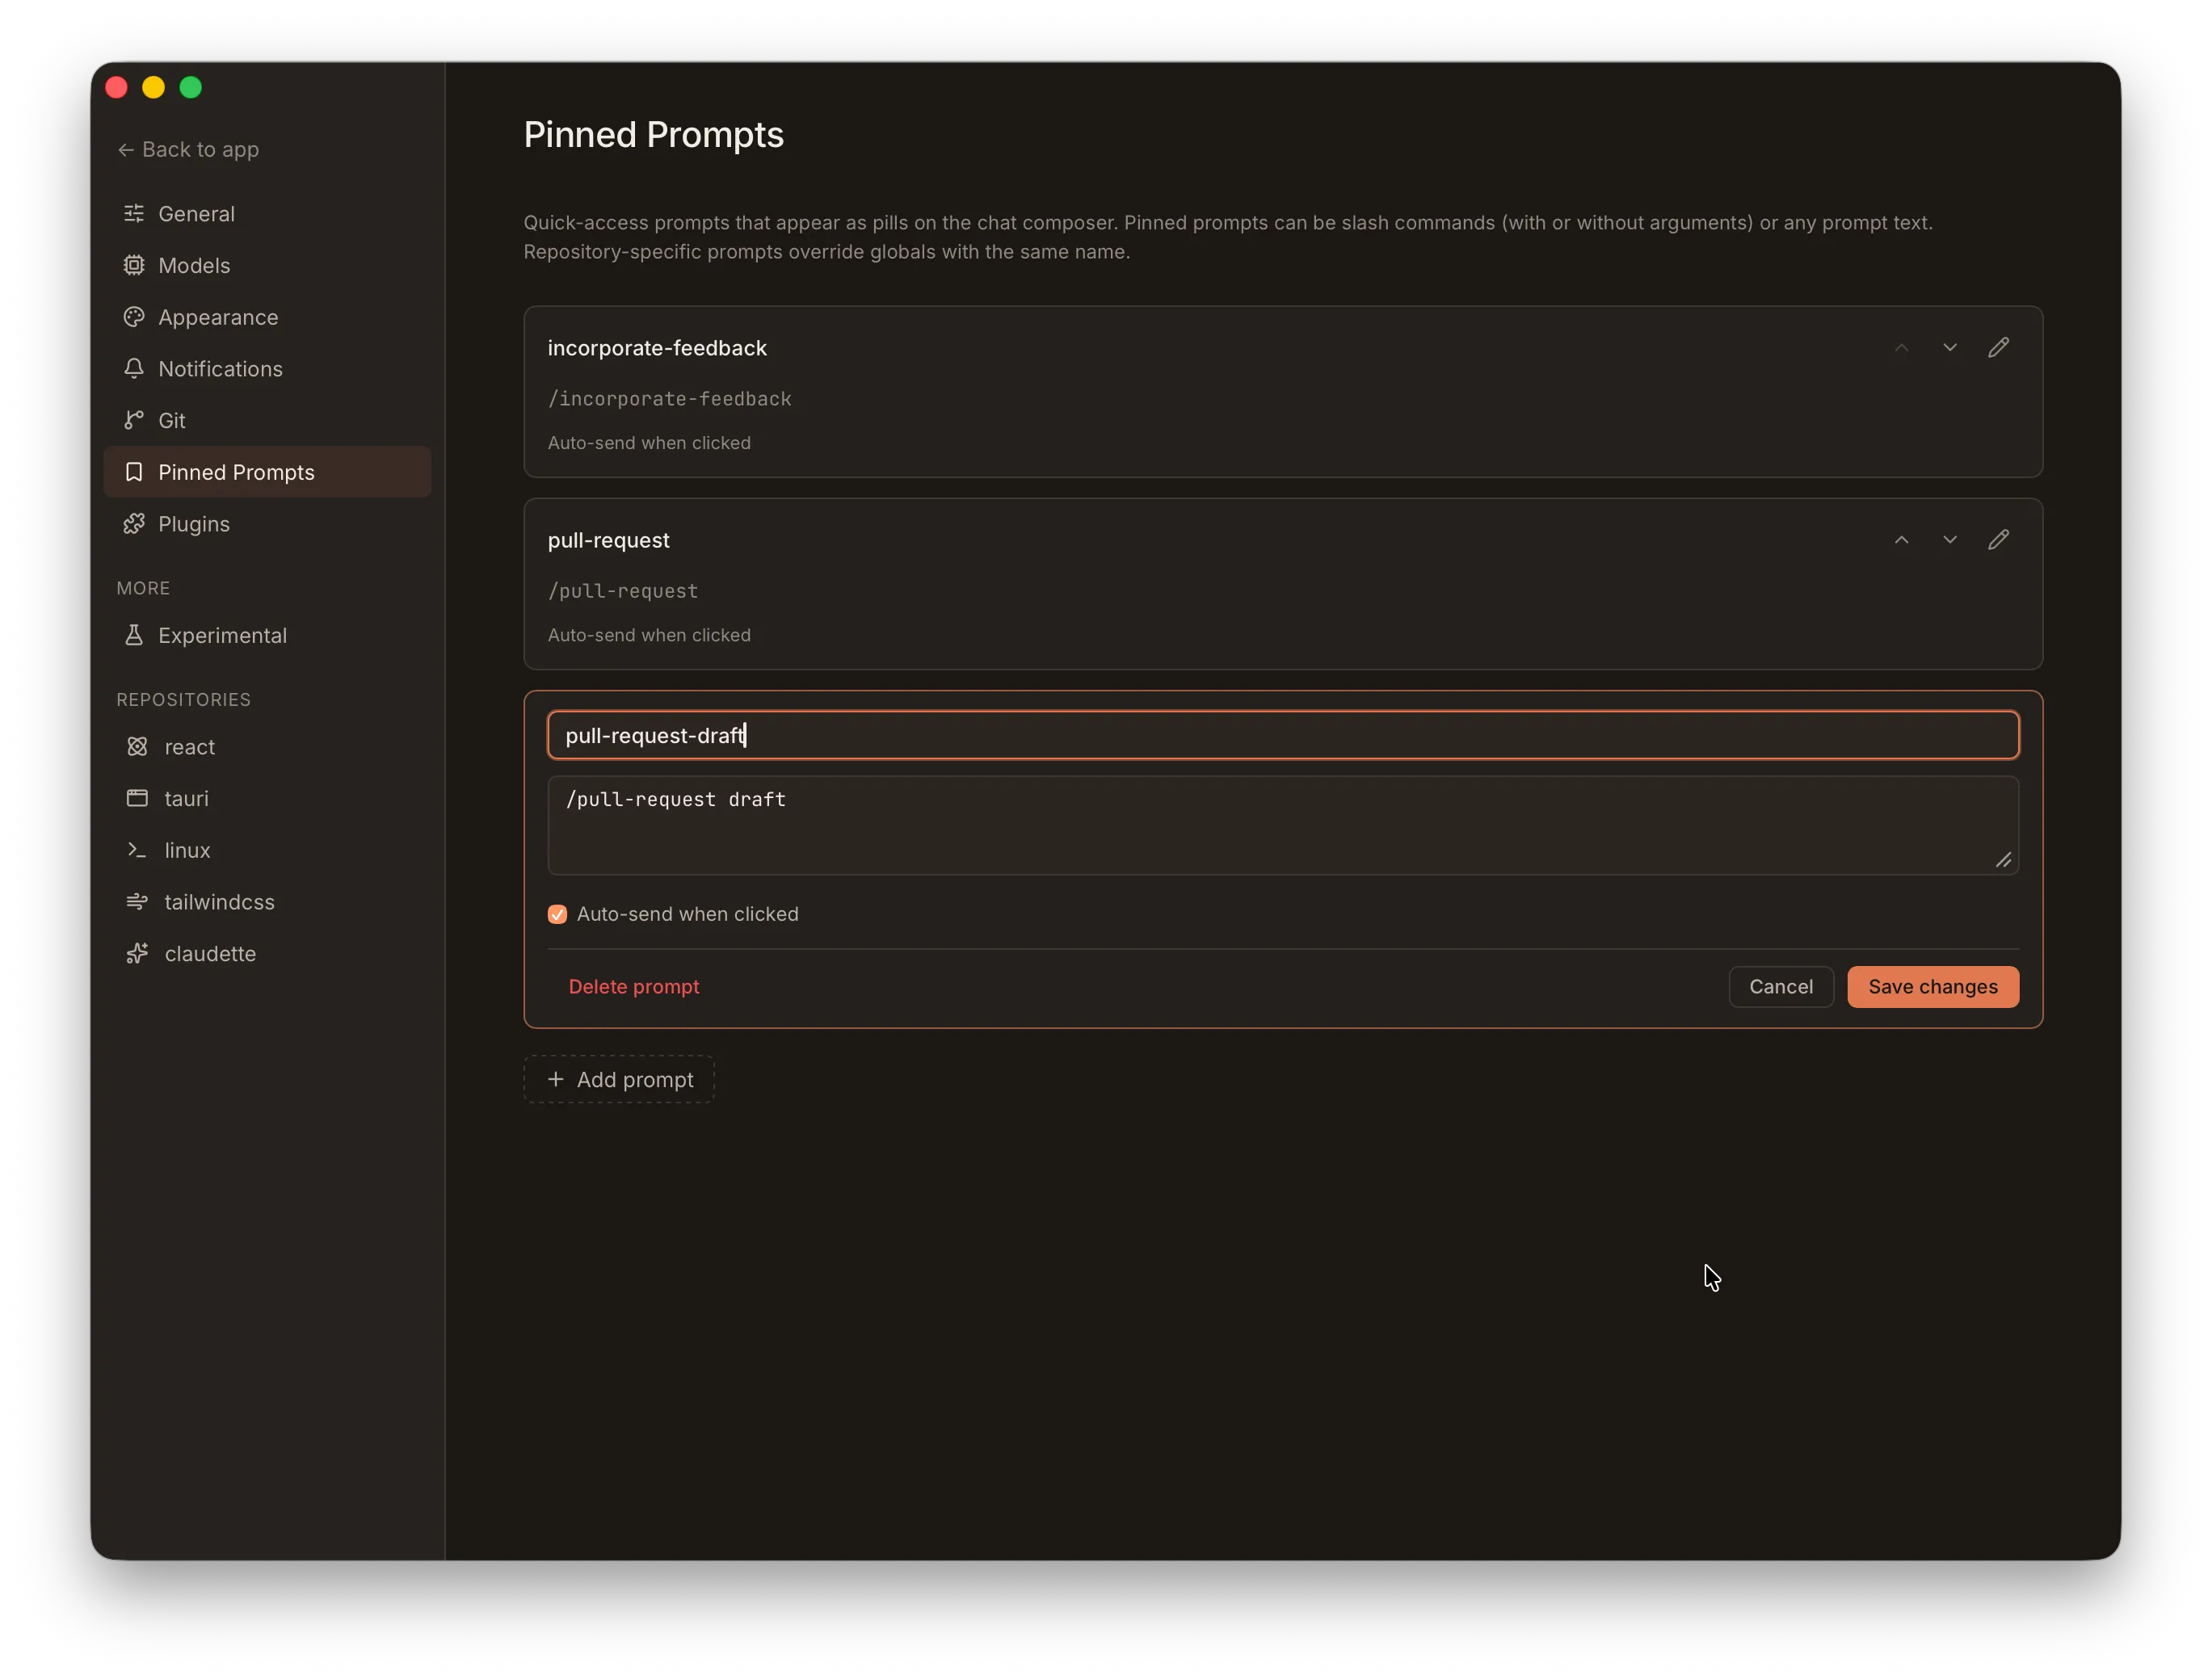Toggle Auto-send when clicked checkbox

[557, 914]
